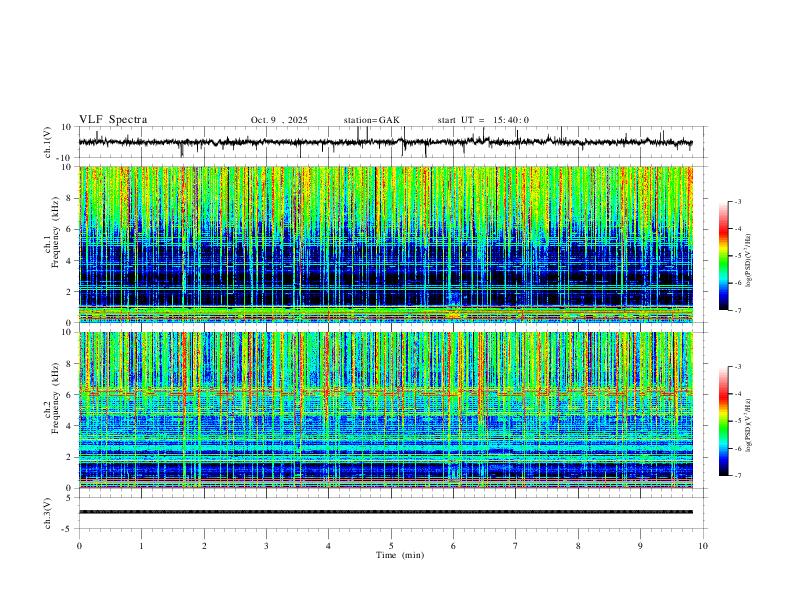Image resolution: width=792 pixels, height=612 pixels.
Task: Click the "station=GAK" header label
Action: 371,120
